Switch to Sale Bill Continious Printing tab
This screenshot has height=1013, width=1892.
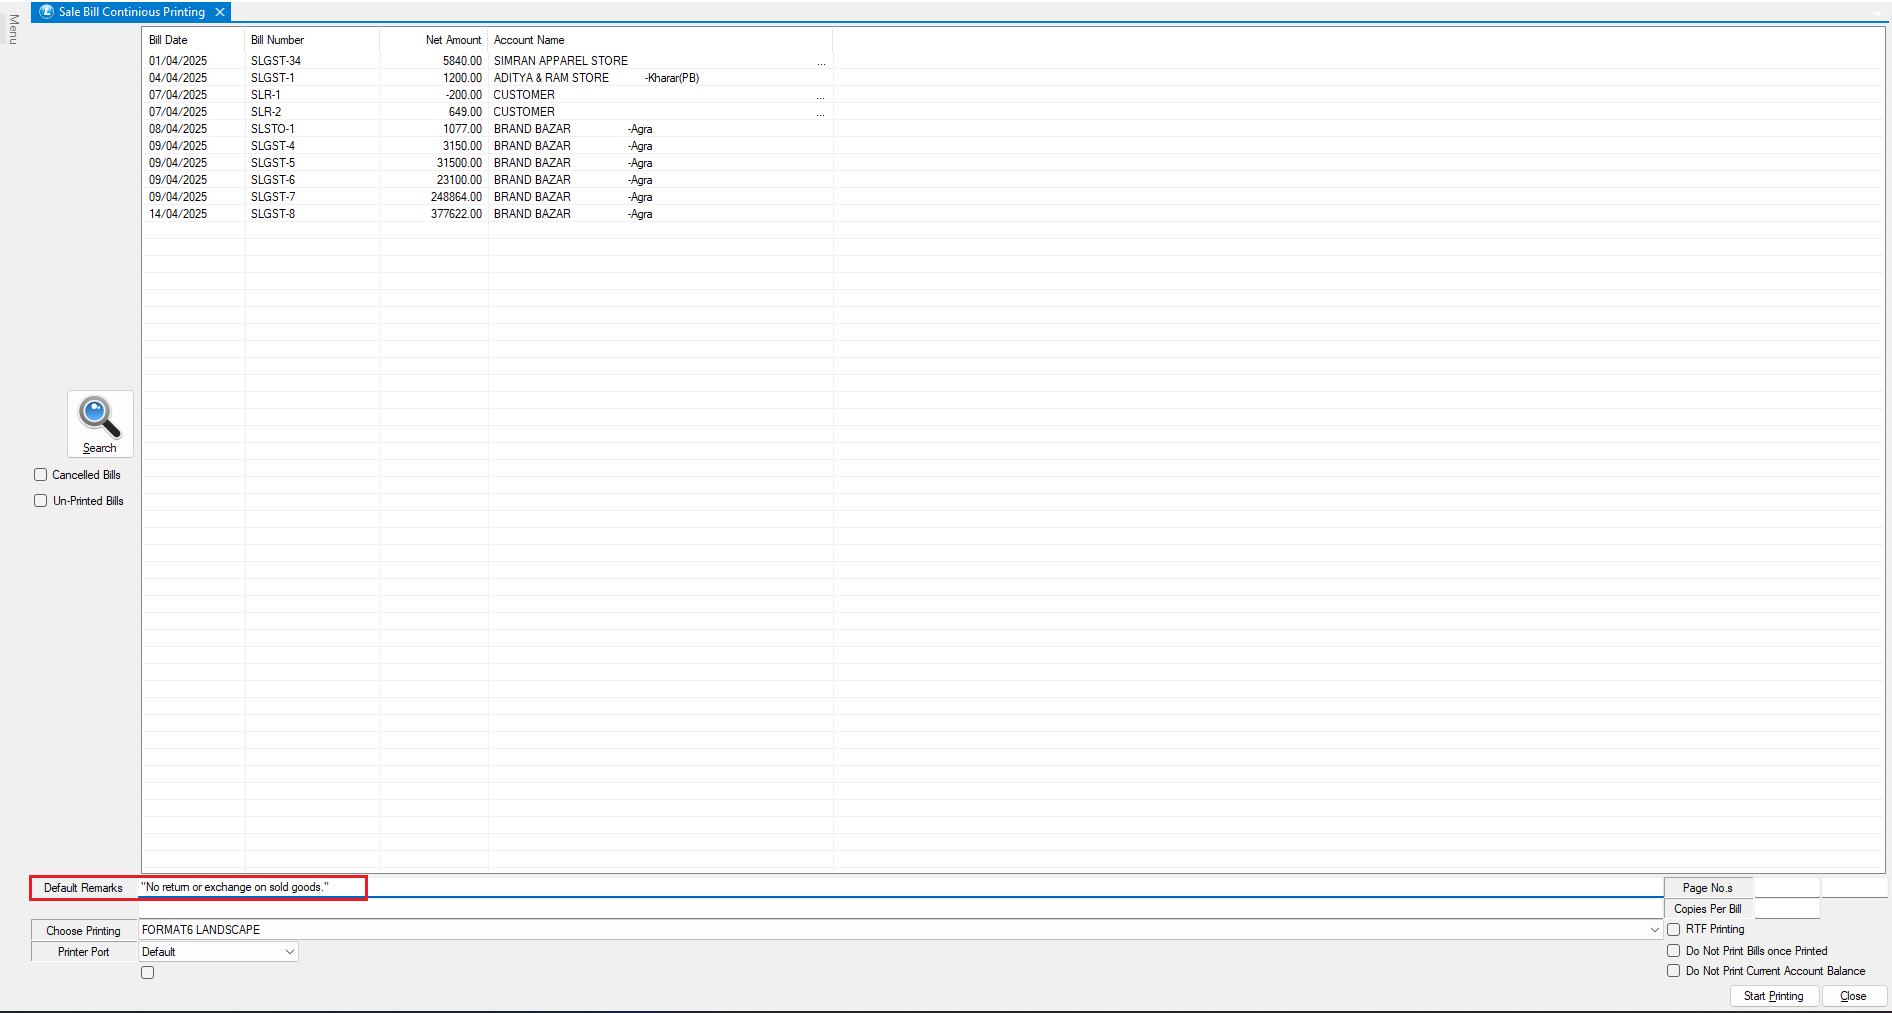[x=131, y=12]
